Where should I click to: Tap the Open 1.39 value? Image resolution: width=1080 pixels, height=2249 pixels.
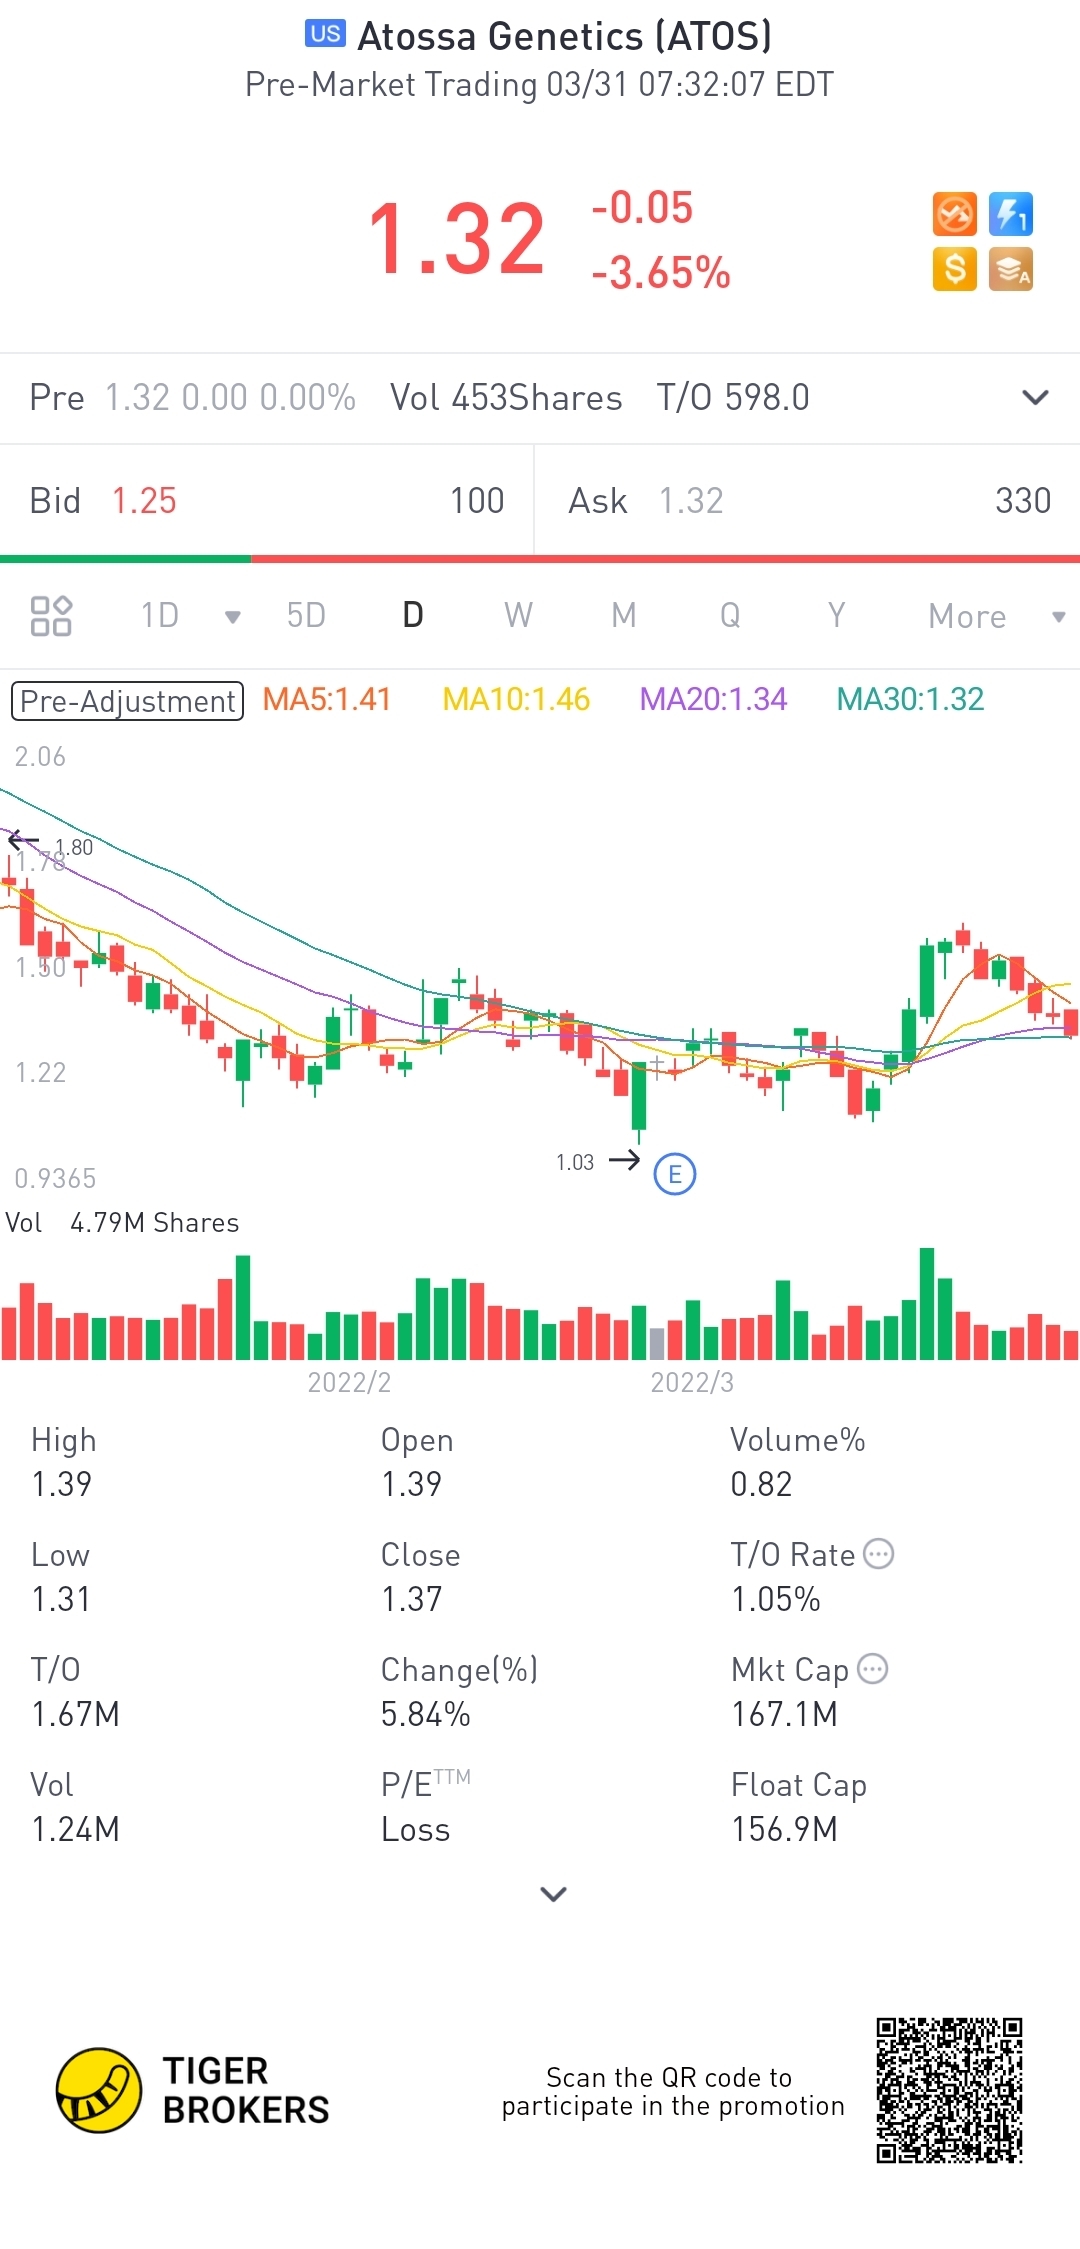(412, 1484)
